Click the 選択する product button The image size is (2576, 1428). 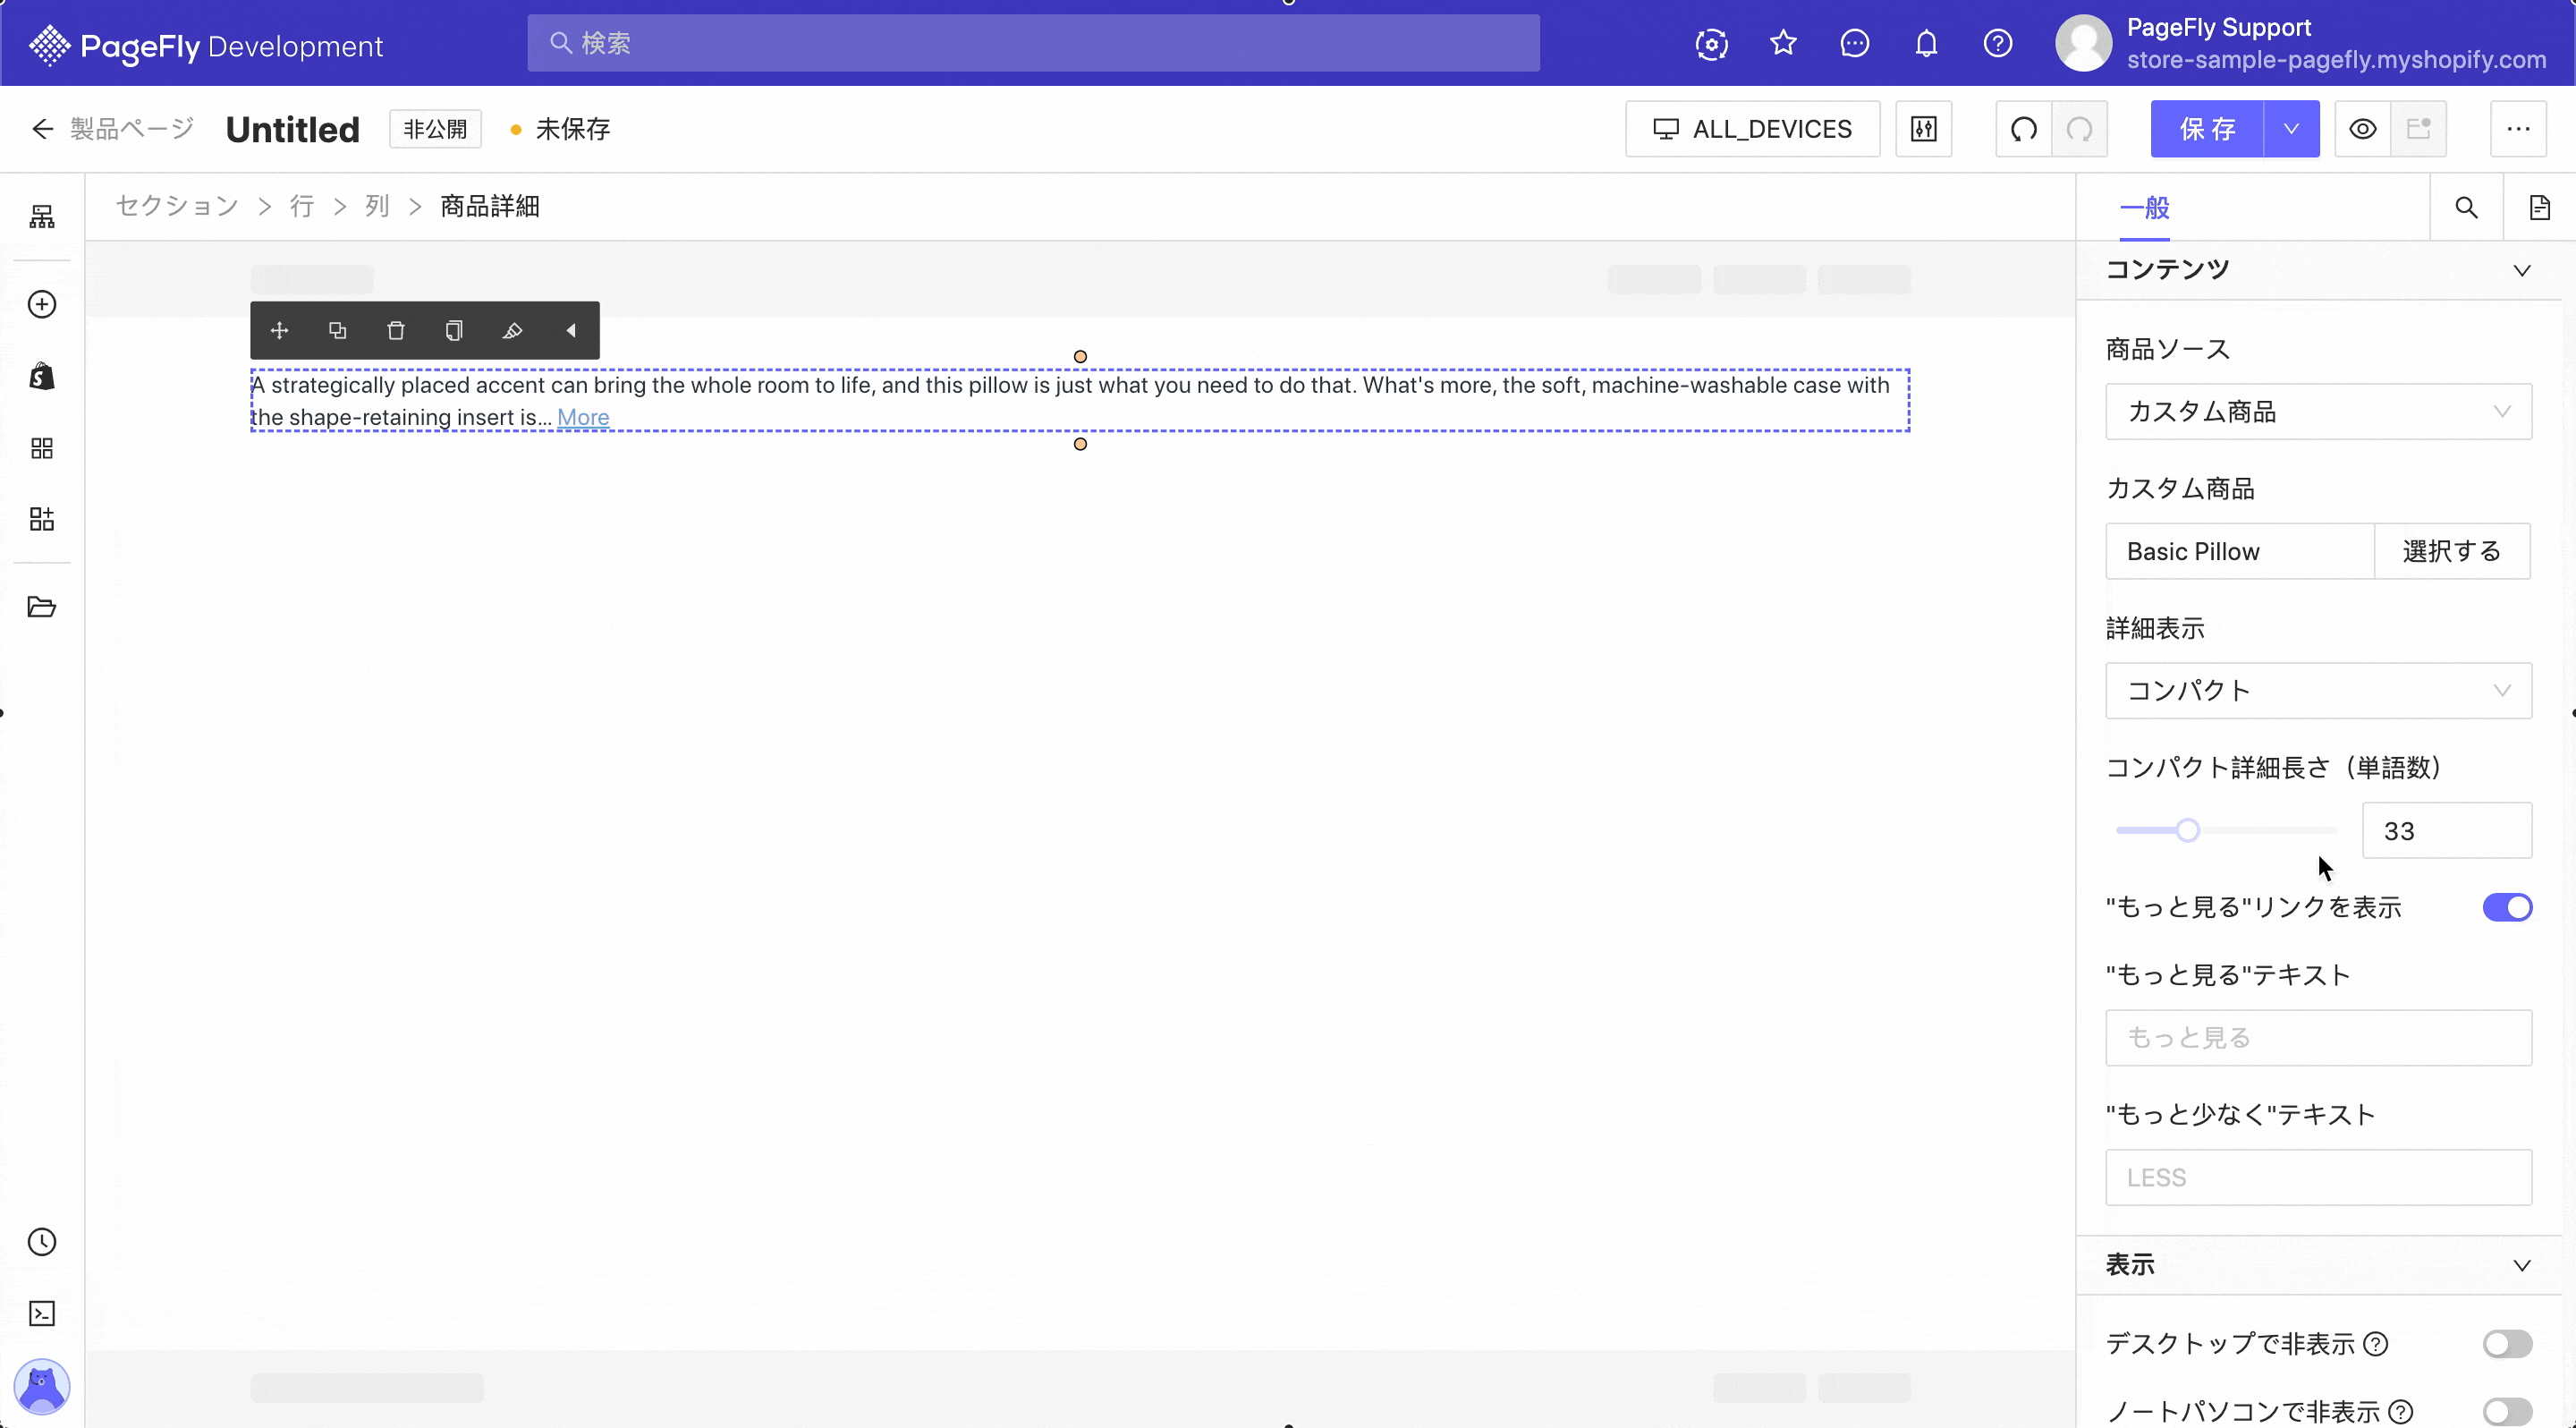2452,551
